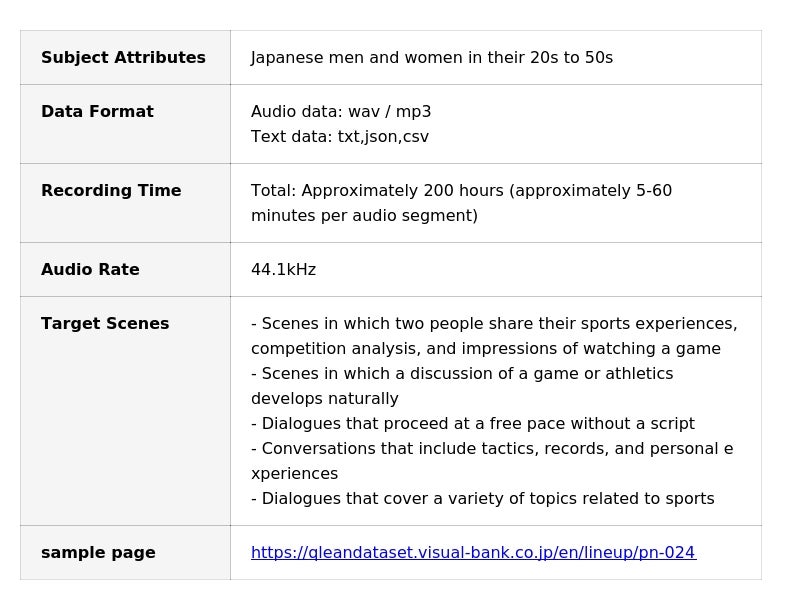Viewport: 800px width, 610px height.
Task: Click the Audio data wav / mp3 line
Action: click(x=341, y=112)
